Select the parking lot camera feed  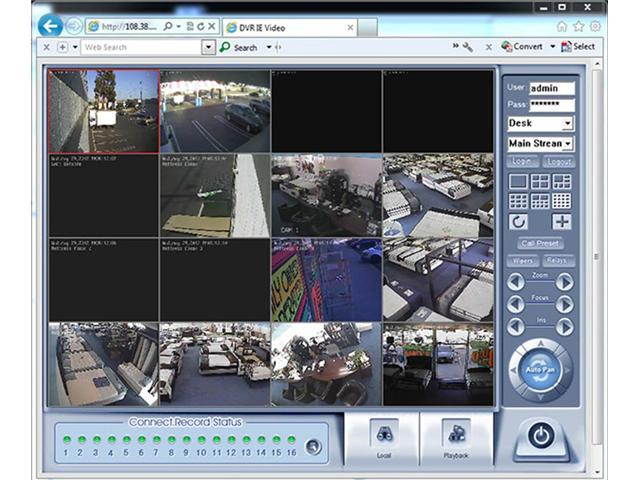tap(215, 111)
